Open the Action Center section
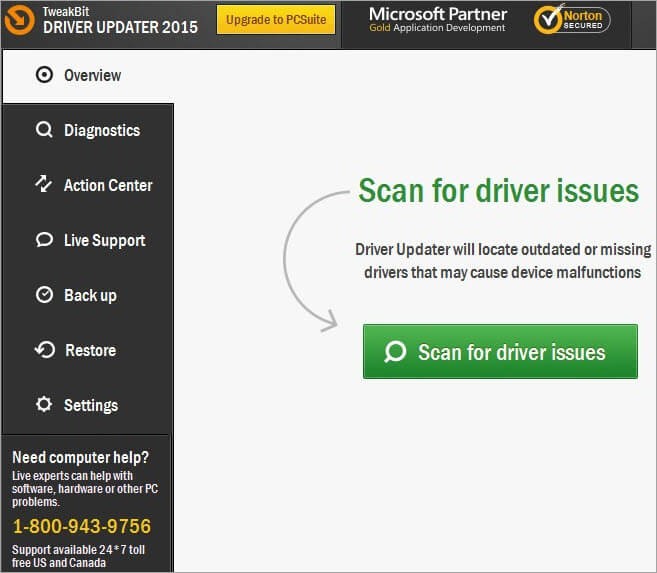Viewport: 657px width, 573px height. pos(88,185)
